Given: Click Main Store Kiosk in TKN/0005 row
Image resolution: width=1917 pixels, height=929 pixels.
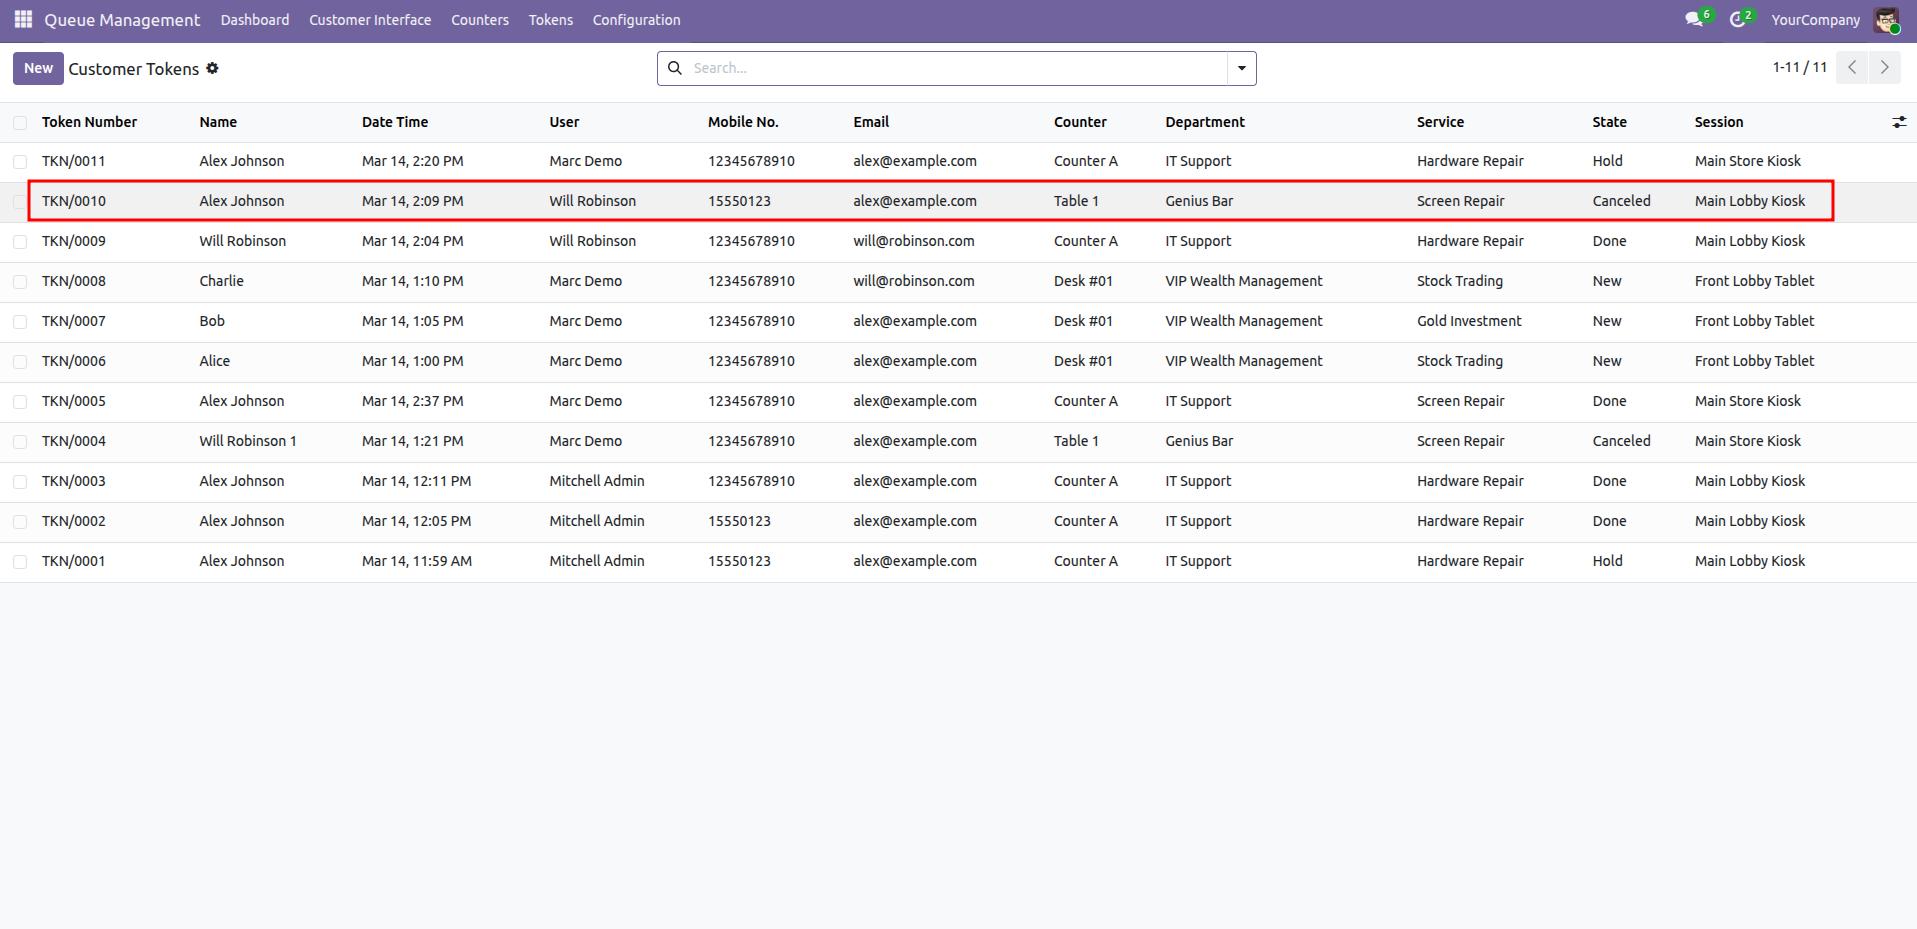Looking at the screenshot, I should [x=1748, y=401].
